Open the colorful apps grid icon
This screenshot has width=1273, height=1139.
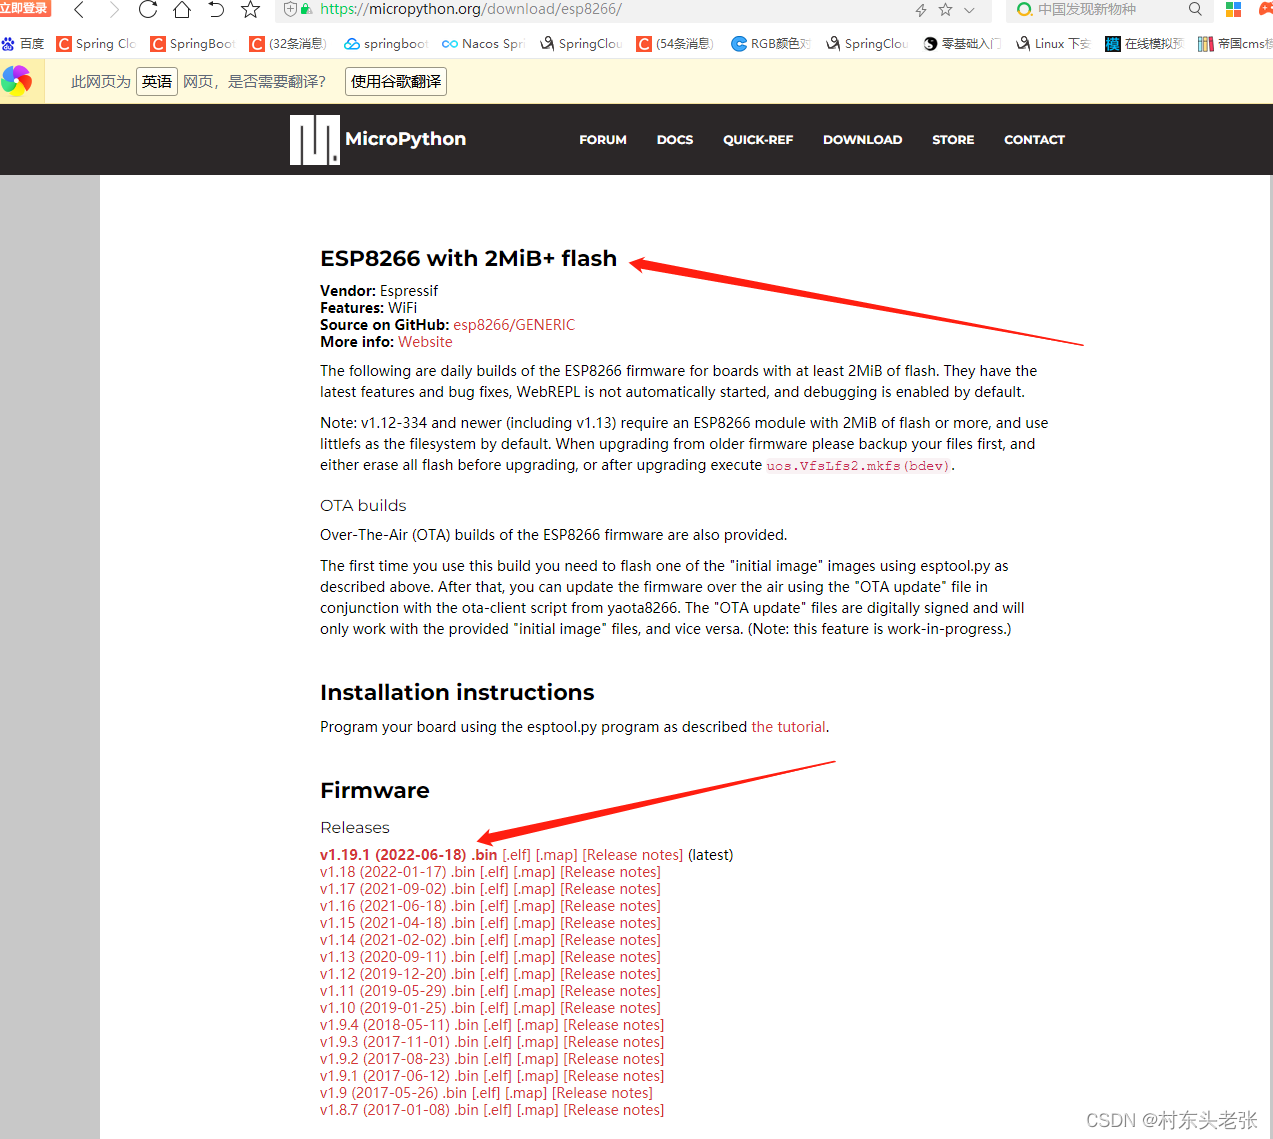(1234, 9)
